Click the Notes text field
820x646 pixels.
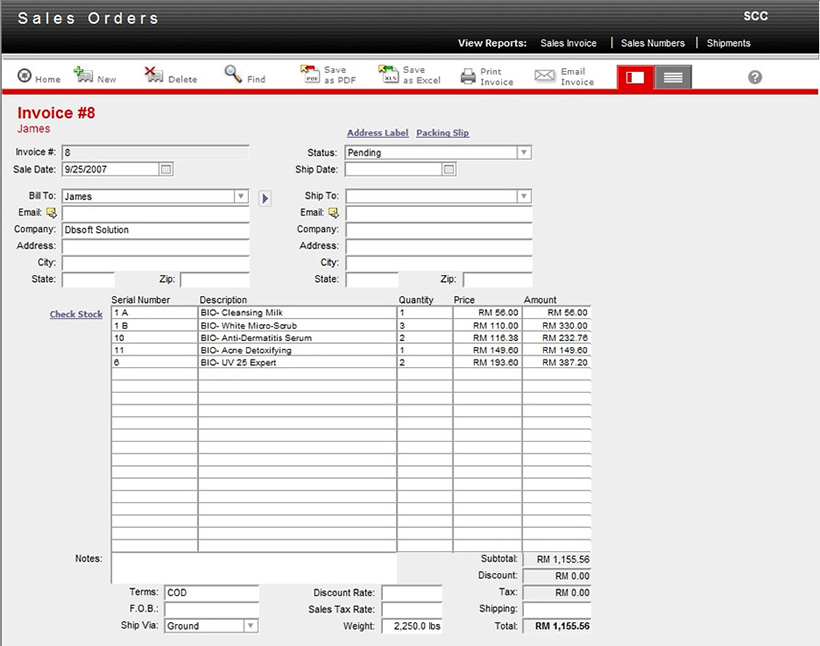click(x=253, y=567)
